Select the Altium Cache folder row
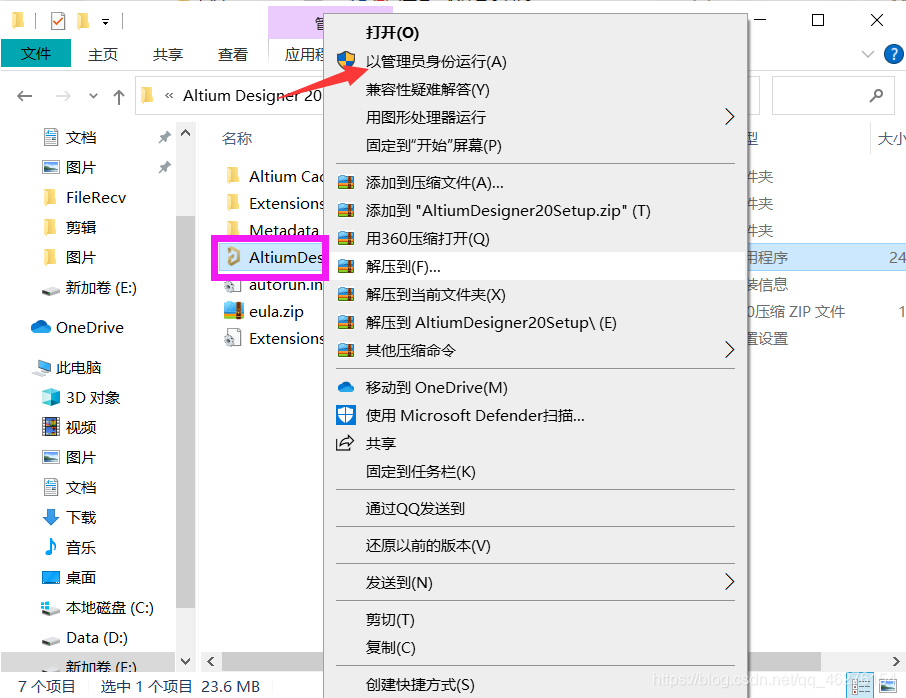The height and width of the screenshot is (698, 906). 274,176
